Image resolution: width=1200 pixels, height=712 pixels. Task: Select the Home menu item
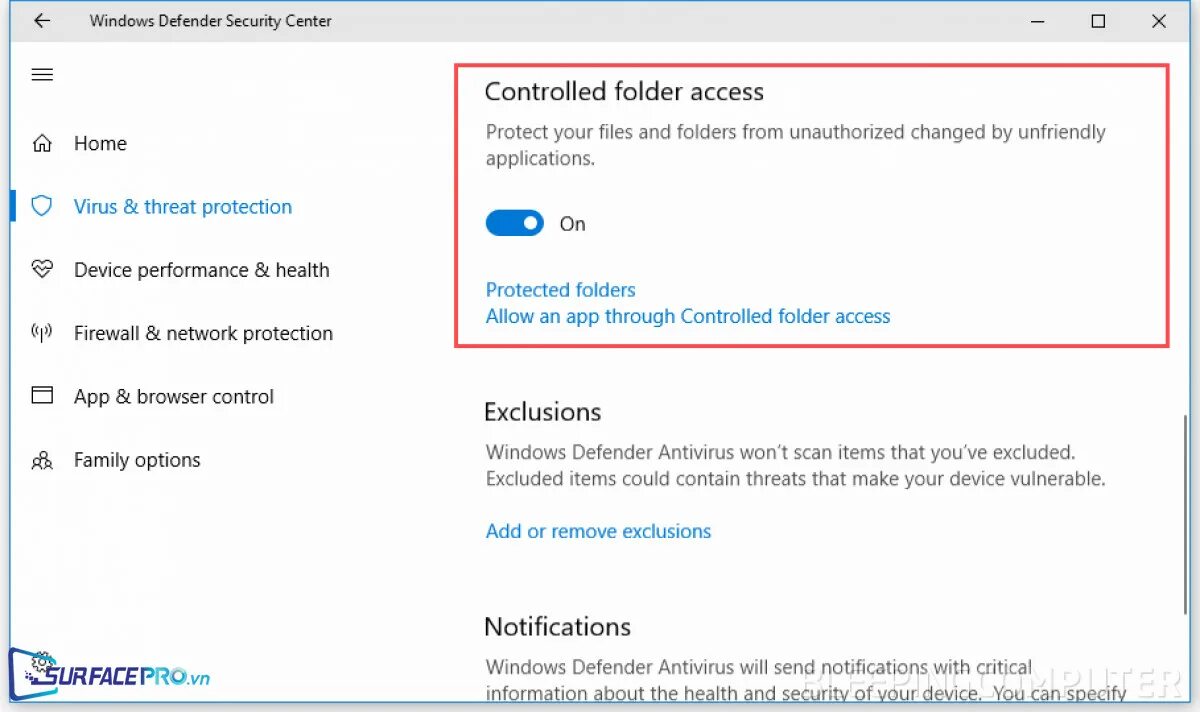tap(100, 143)
